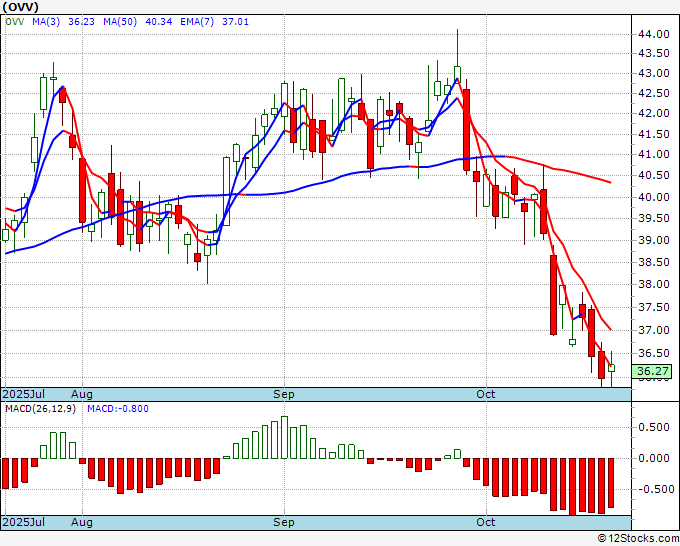The width and height of the screenshot is (680, 546).
Task: Click the 42.00 price axis label
Action: [654, 114]
